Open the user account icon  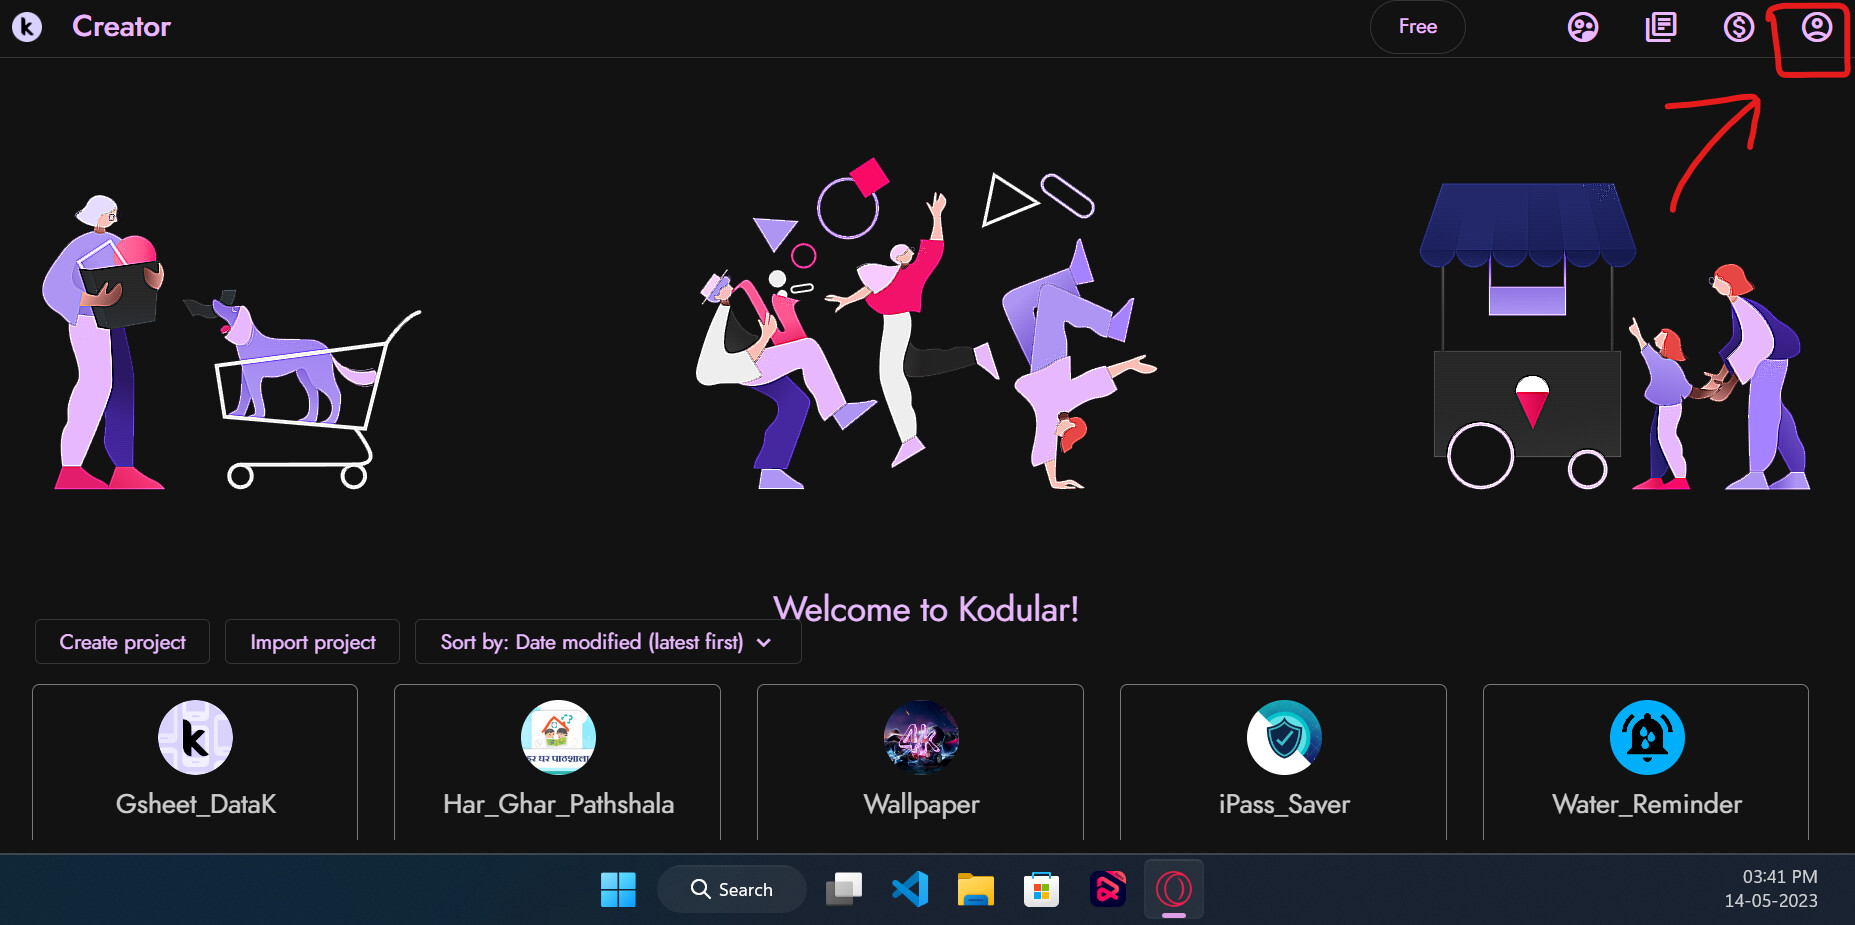coord(1817,27)
